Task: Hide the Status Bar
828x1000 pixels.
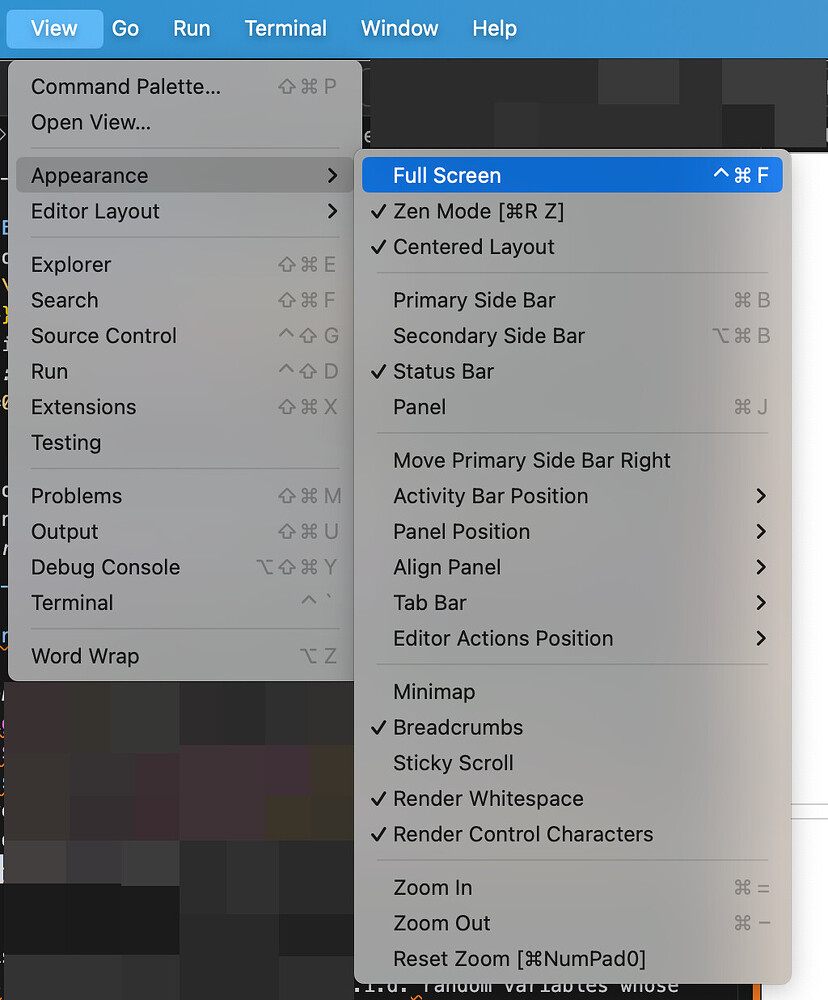Action: click(x=443, y=372)
